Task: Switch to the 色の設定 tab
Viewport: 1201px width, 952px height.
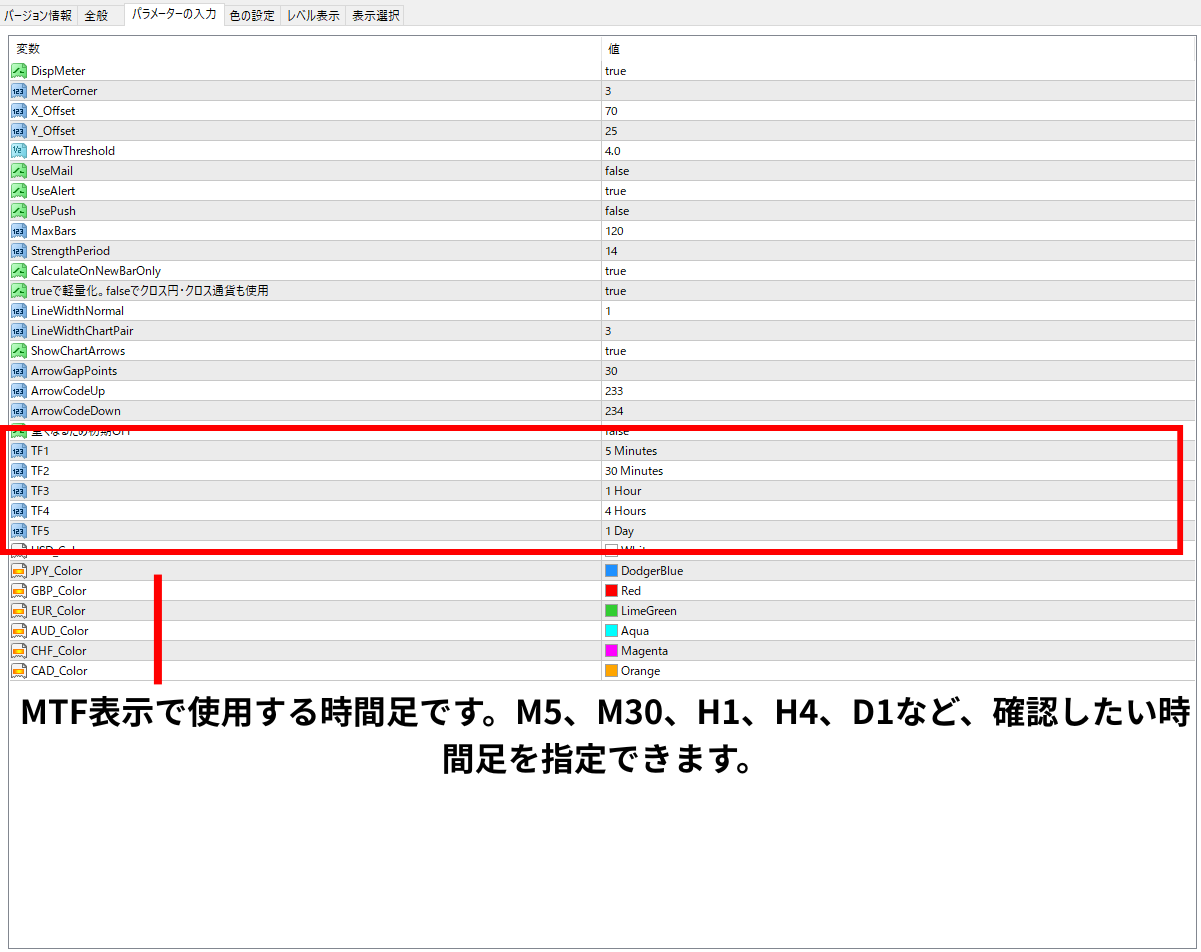Action: [252, 16]
